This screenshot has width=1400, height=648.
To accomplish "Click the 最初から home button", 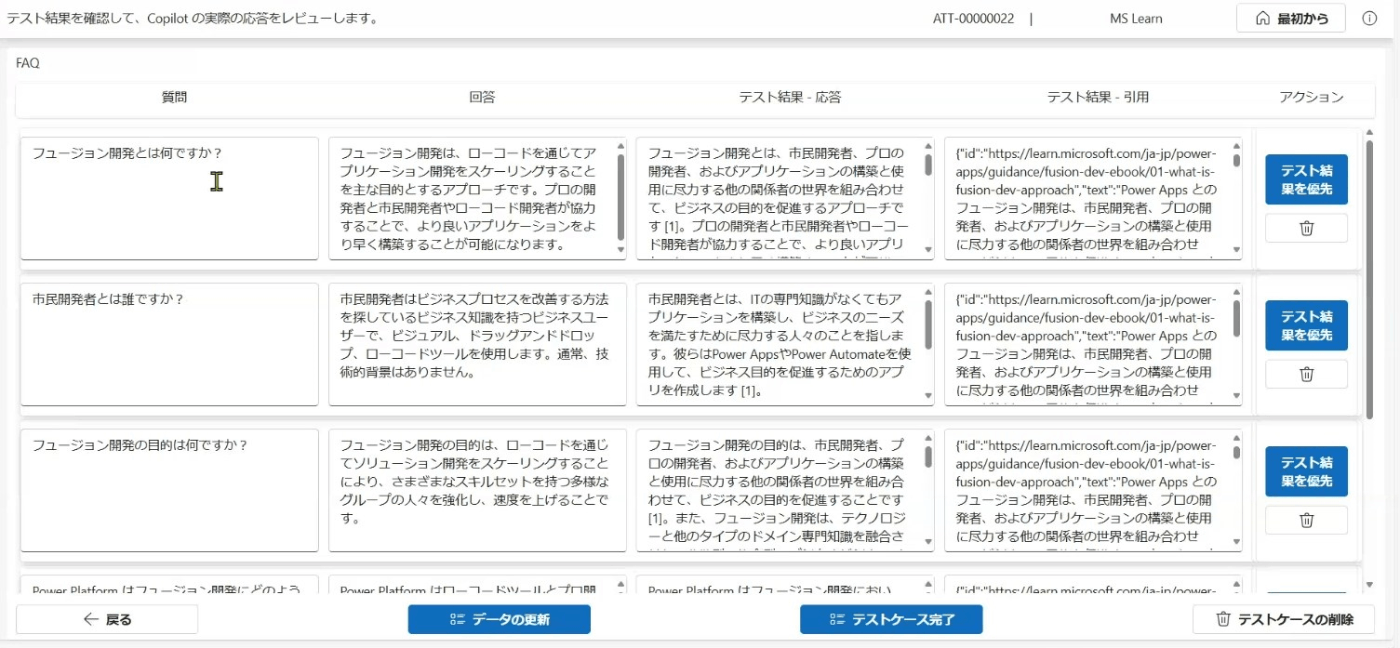I will (1291, 18).
